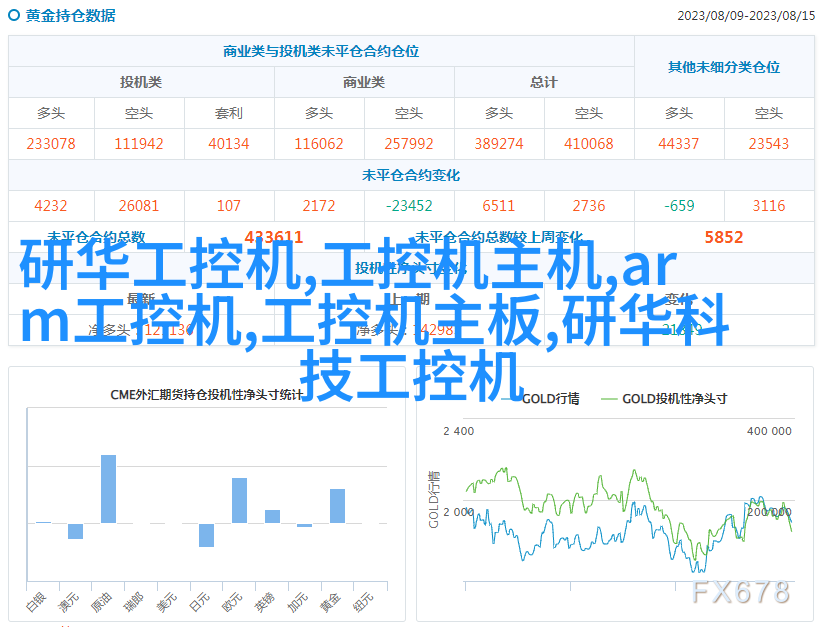The width and height of the screenshot is (820, 627).
Task: Click the 总计 column group header
Action: pos(544,82)
